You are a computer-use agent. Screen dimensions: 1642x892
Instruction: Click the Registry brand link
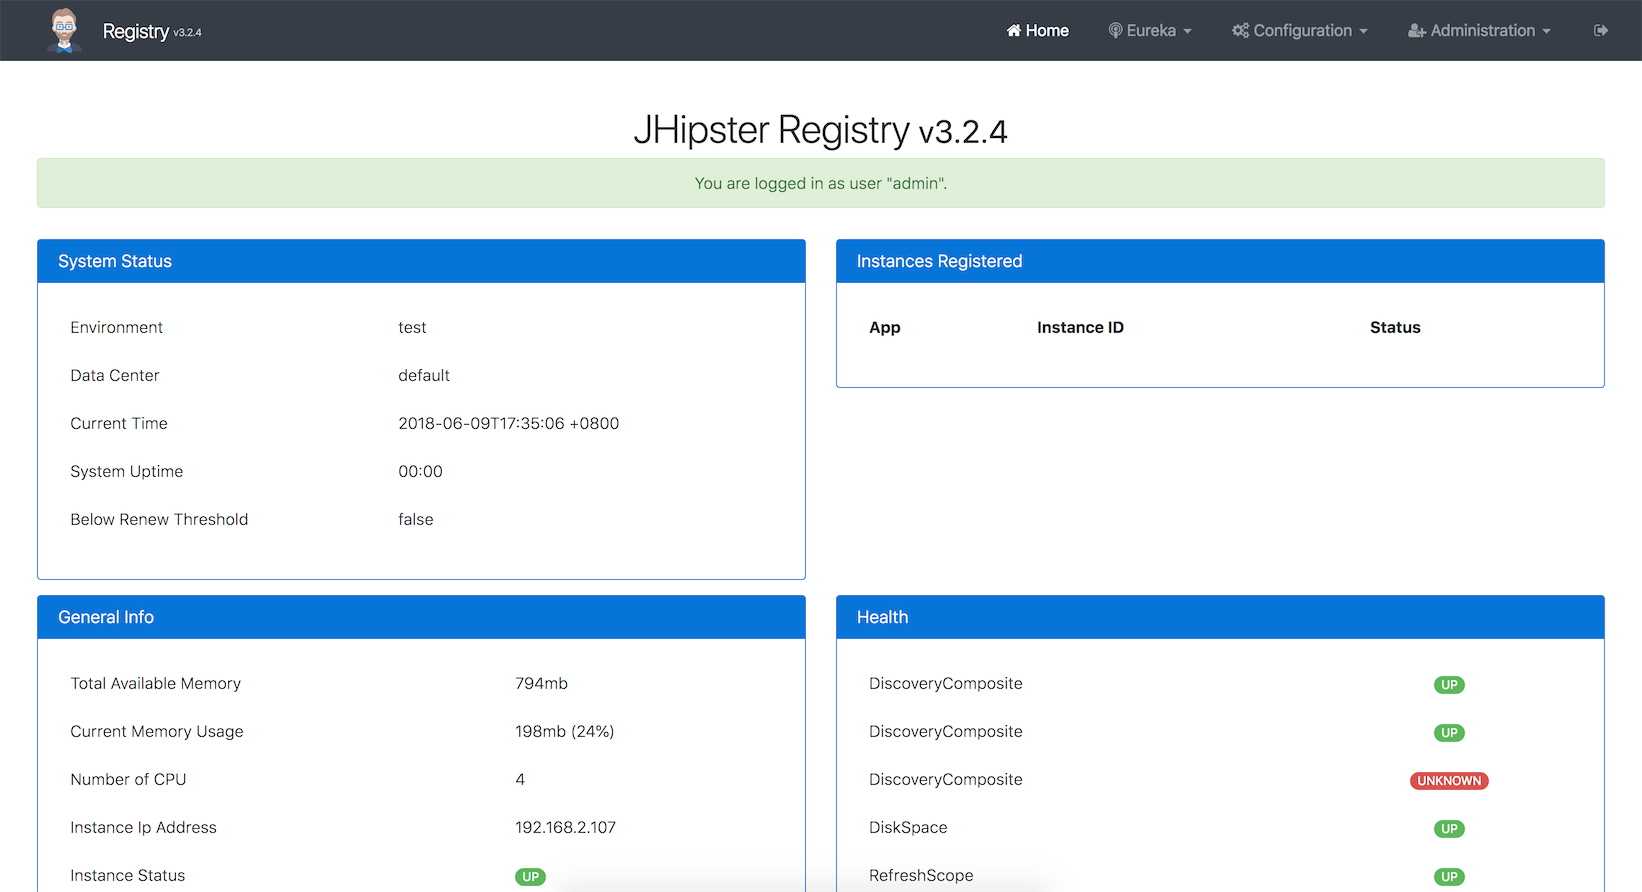click(136, 31)
